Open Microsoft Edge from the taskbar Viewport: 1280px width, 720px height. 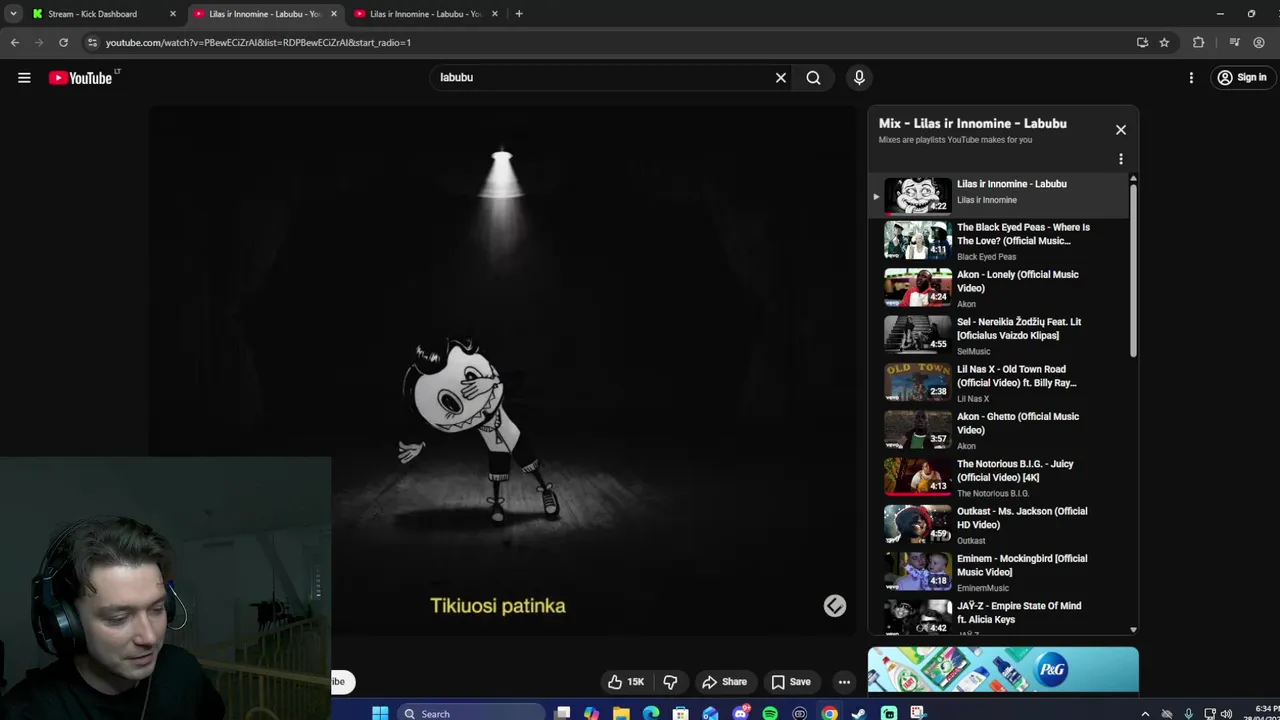(x=651, y=713)
